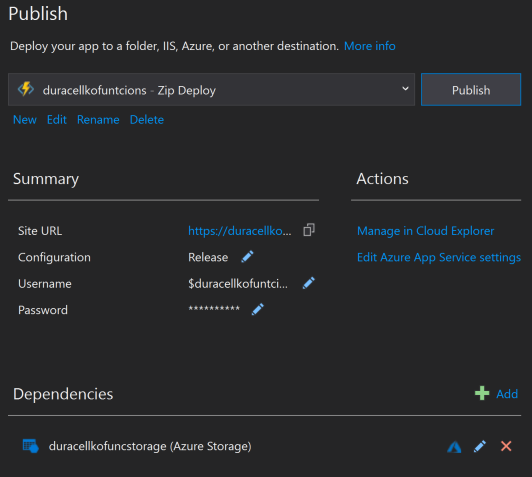Select the duracellkofuntcions Zip Deploy profile box

pyautogui.click(x=211, y=90)
